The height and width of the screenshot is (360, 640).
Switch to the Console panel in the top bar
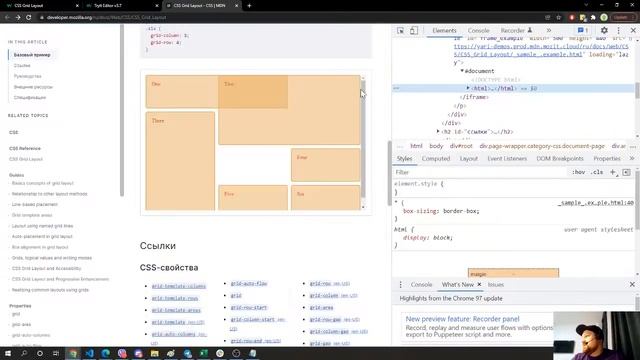click(x=478, y=31)
